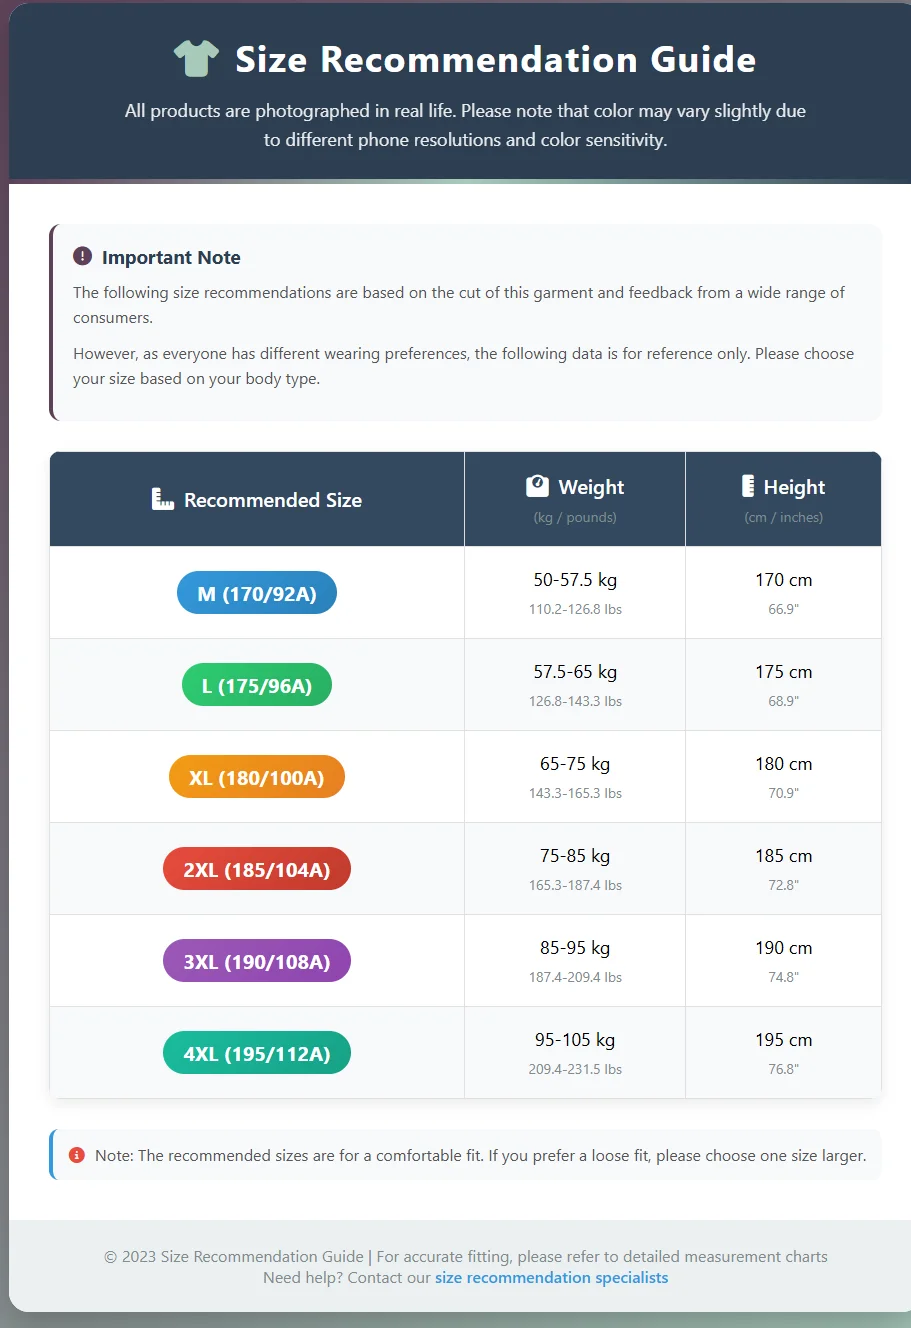Screen dimensions: 911x1328
Task: Choose the 4XL (195/112A) teal badge
Action: pos(257,1054)
